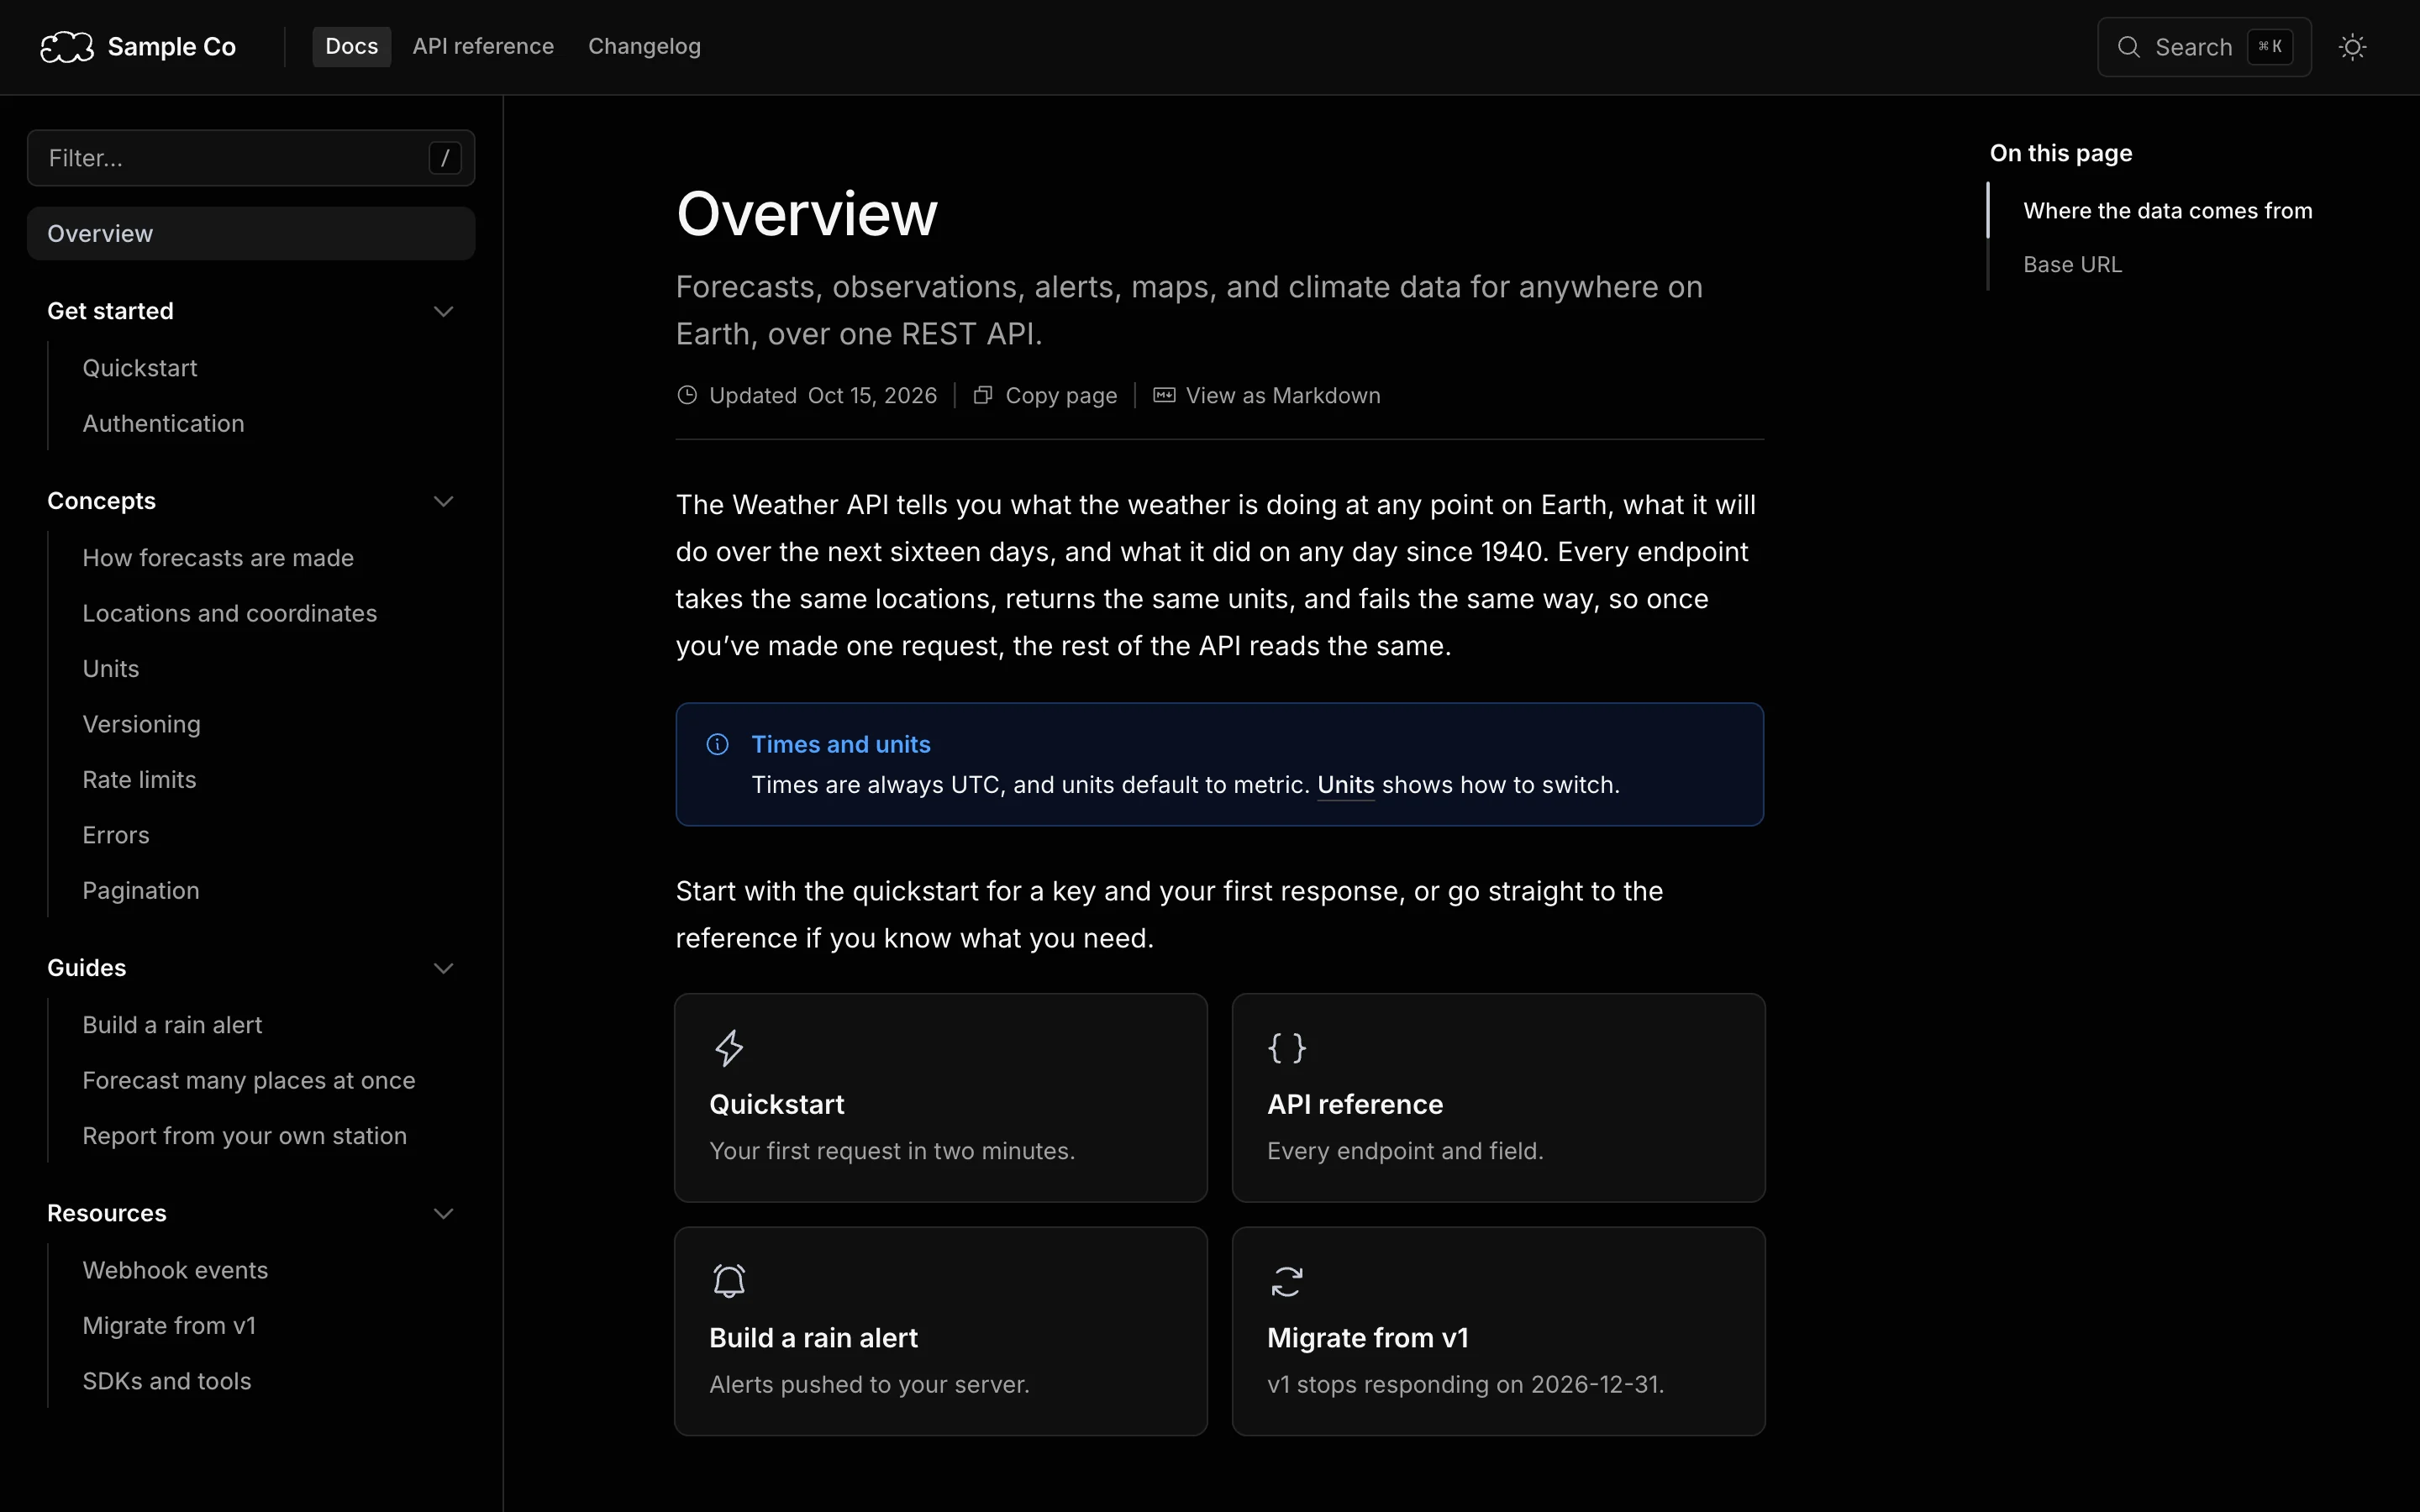Image resolution: width=2420 pixels, height=1512 pixels.
Task: Click the Concepts section heading
Action: pos(101,501)
